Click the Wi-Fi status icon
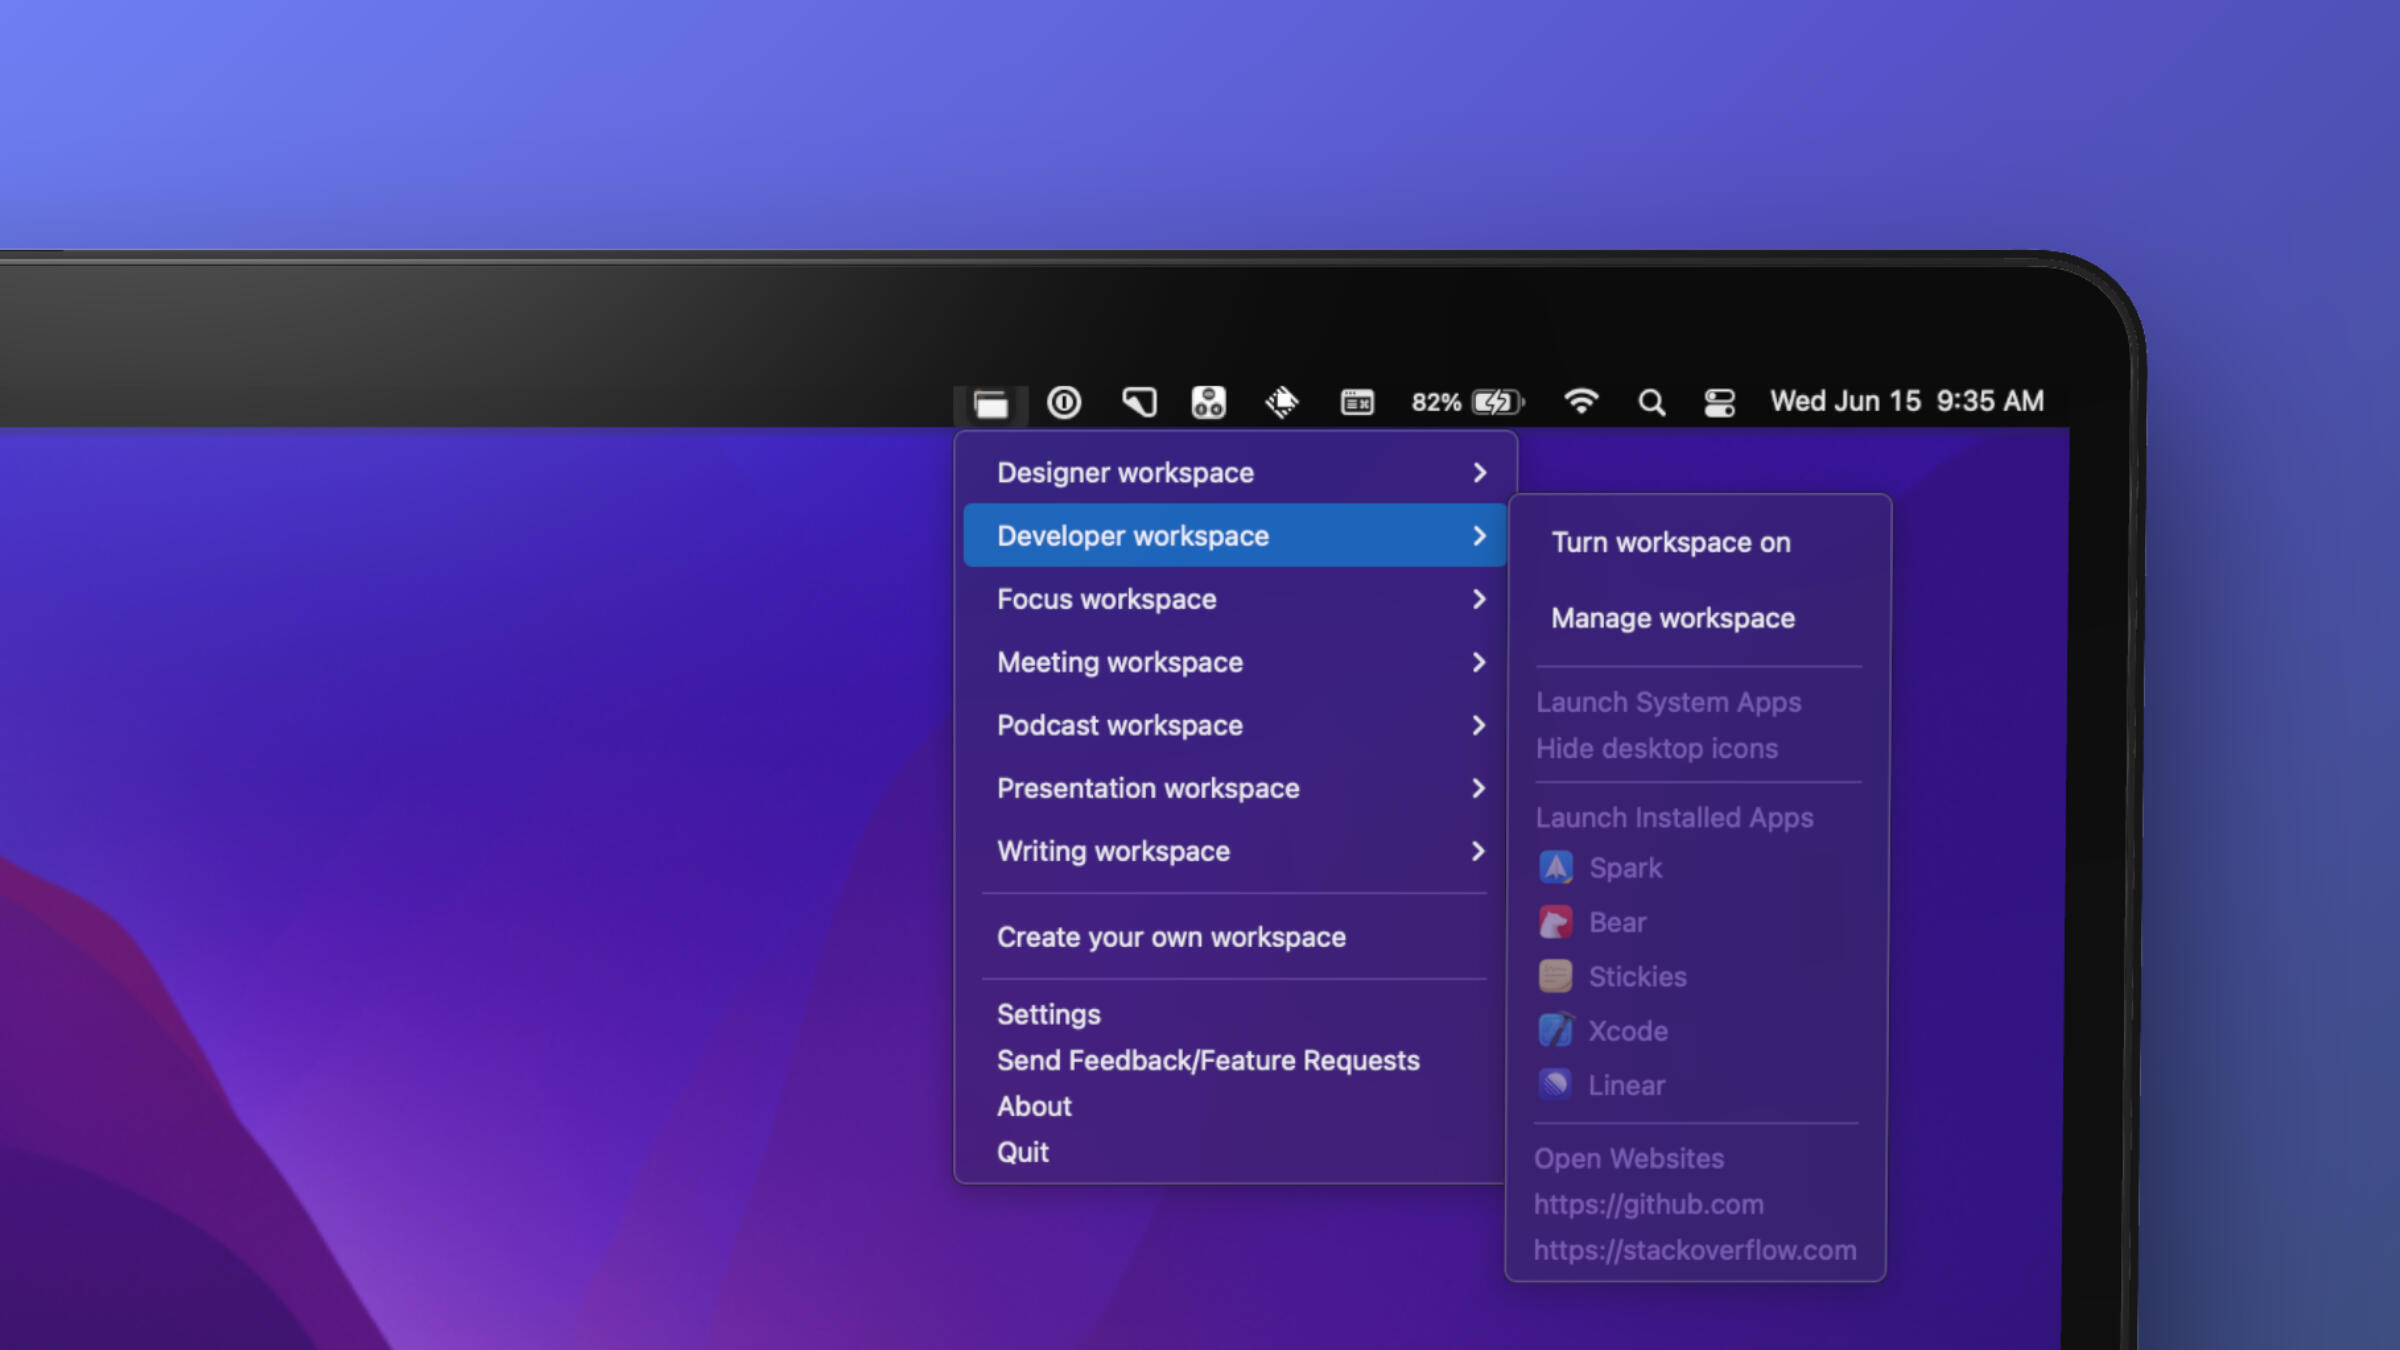Screen dimensions: 2400x1350 (1581, 401)
